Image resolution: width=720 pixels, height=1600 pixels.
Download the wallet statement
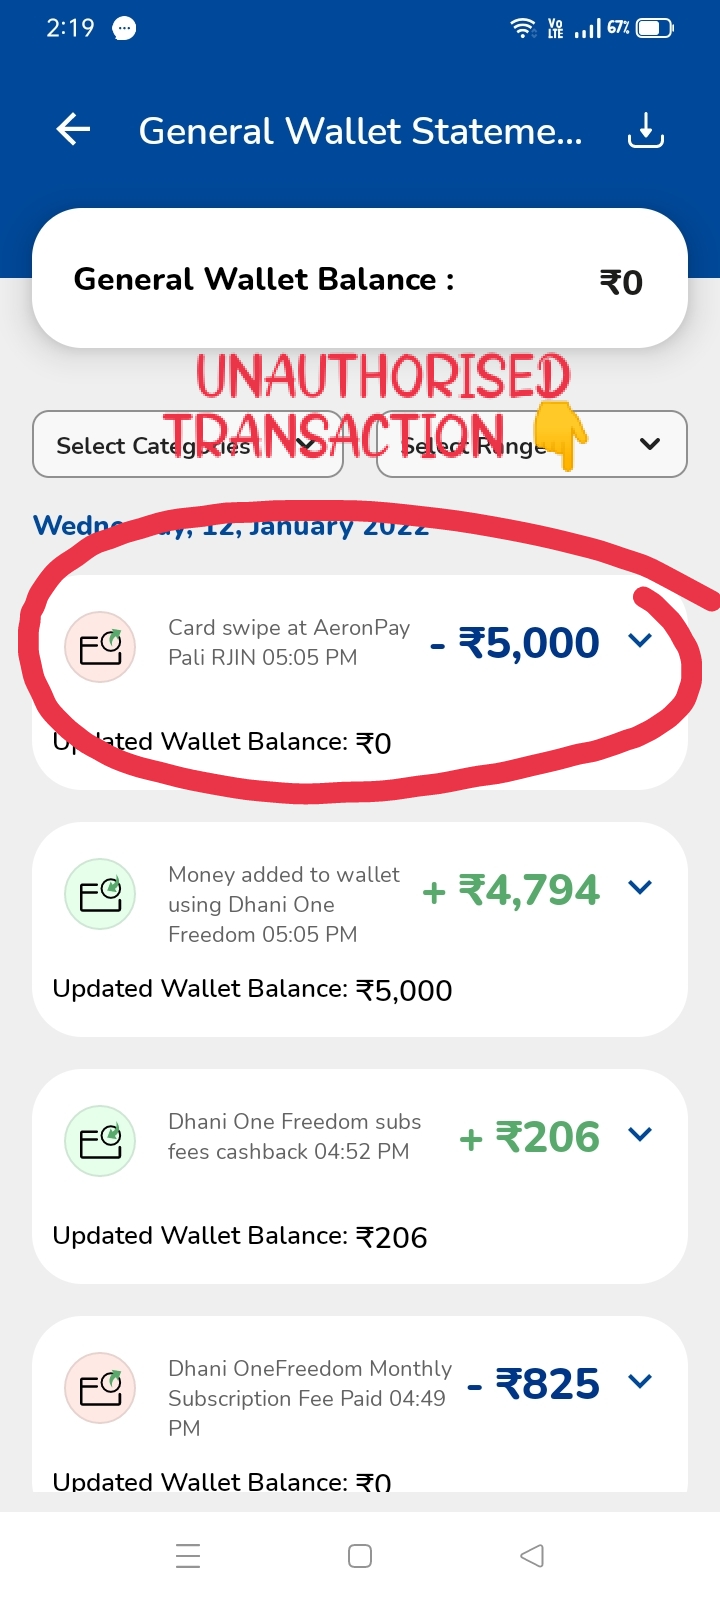pos(645,130)
